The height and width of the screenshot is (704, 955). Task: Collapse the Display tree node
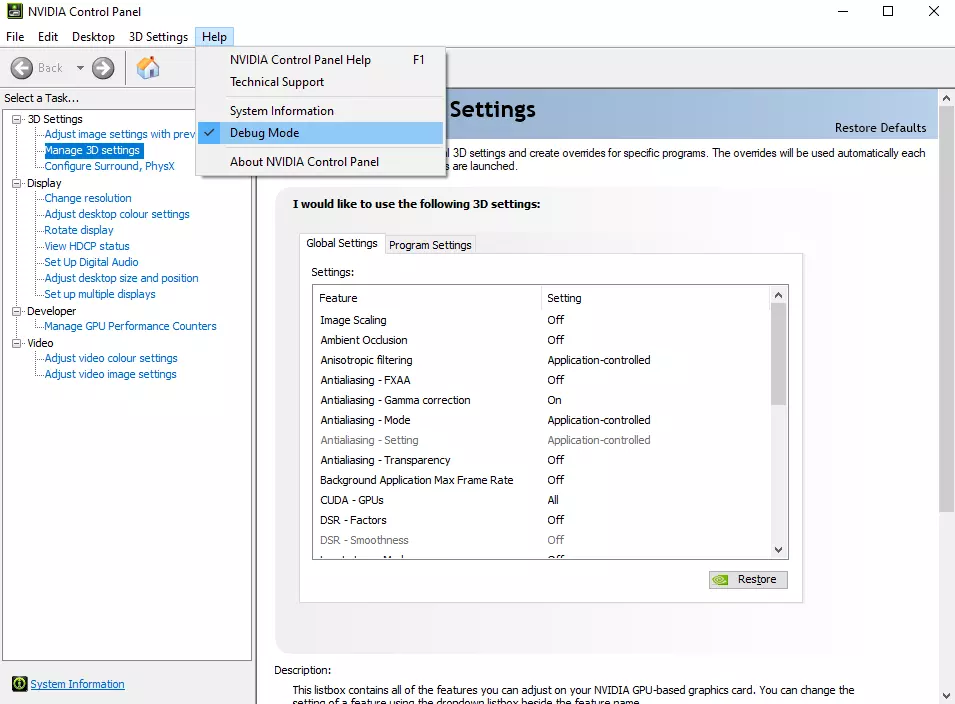click(17, 183)
